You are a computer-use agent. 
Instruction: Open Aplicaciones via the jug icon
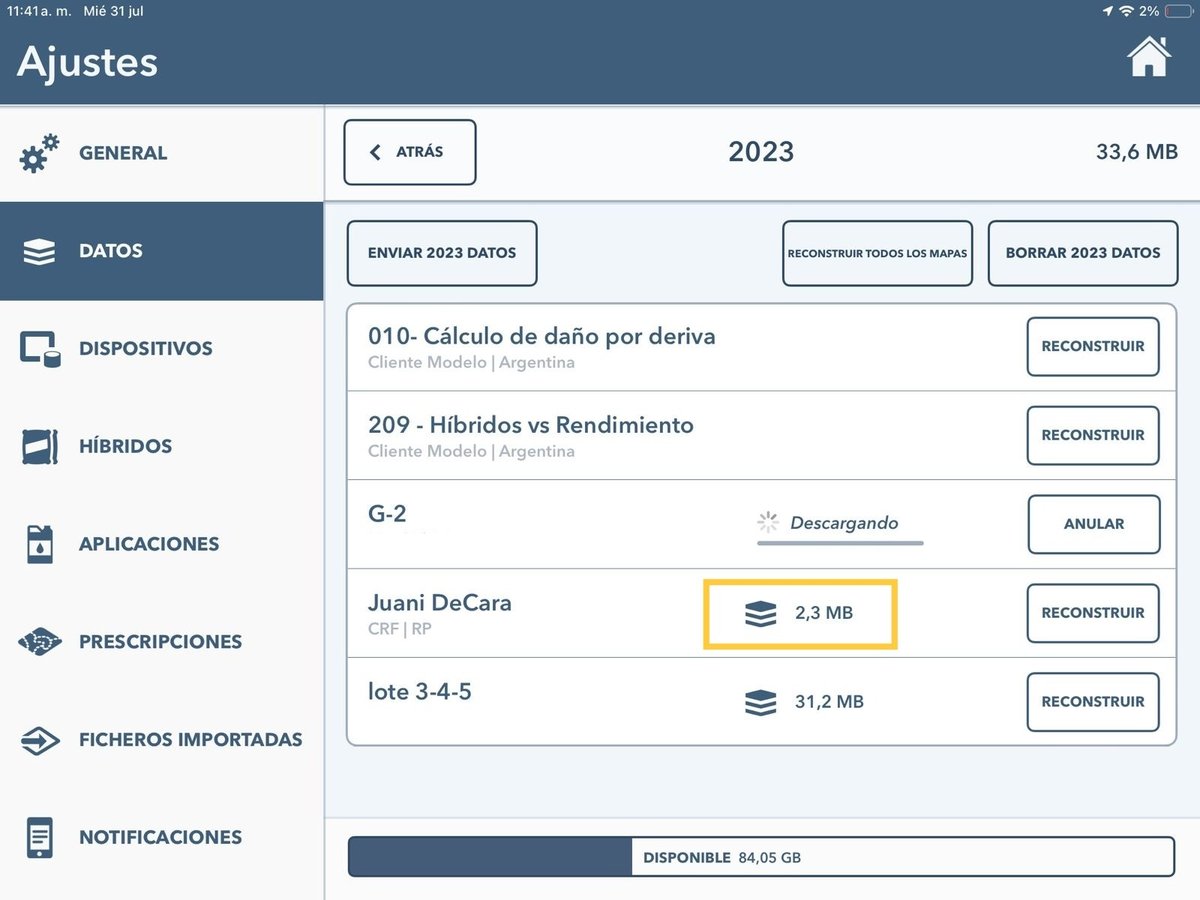[x=38, y=543]
